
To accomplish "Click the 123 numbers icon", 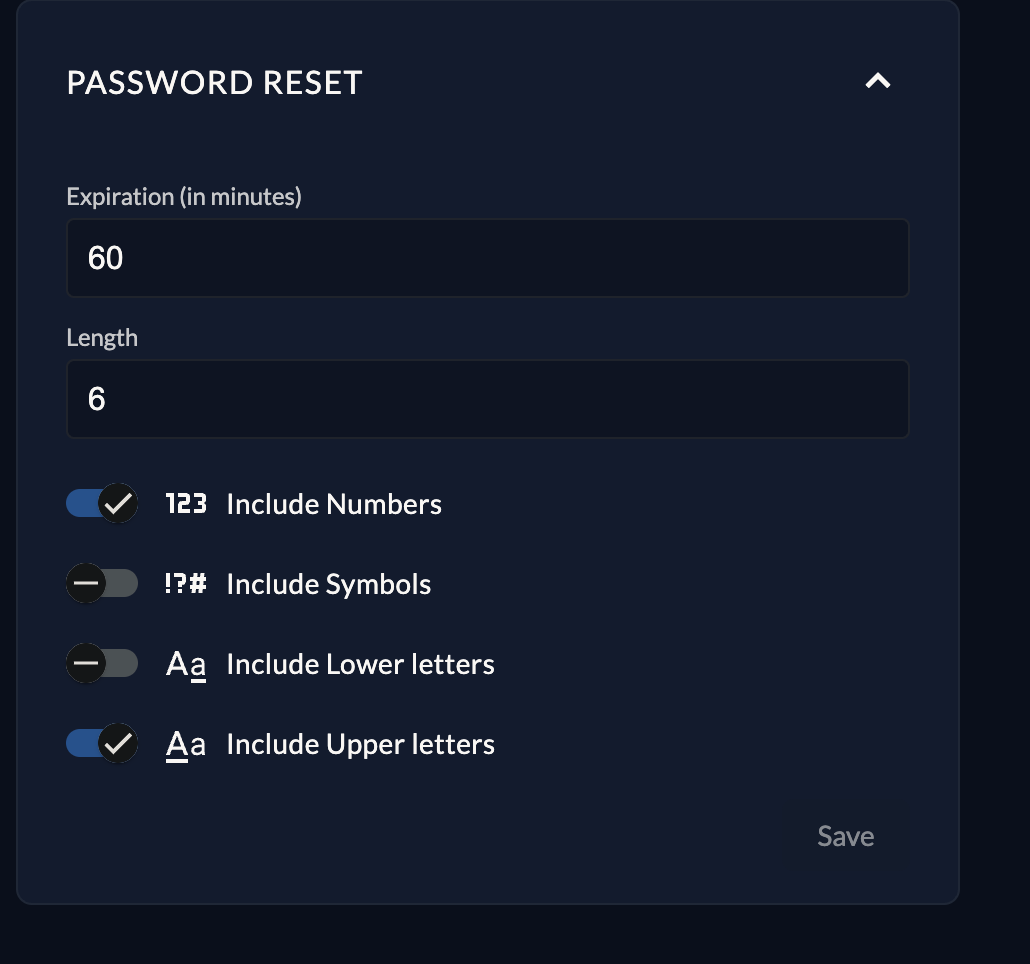I will pyautogui.click(x=186, y=504).
